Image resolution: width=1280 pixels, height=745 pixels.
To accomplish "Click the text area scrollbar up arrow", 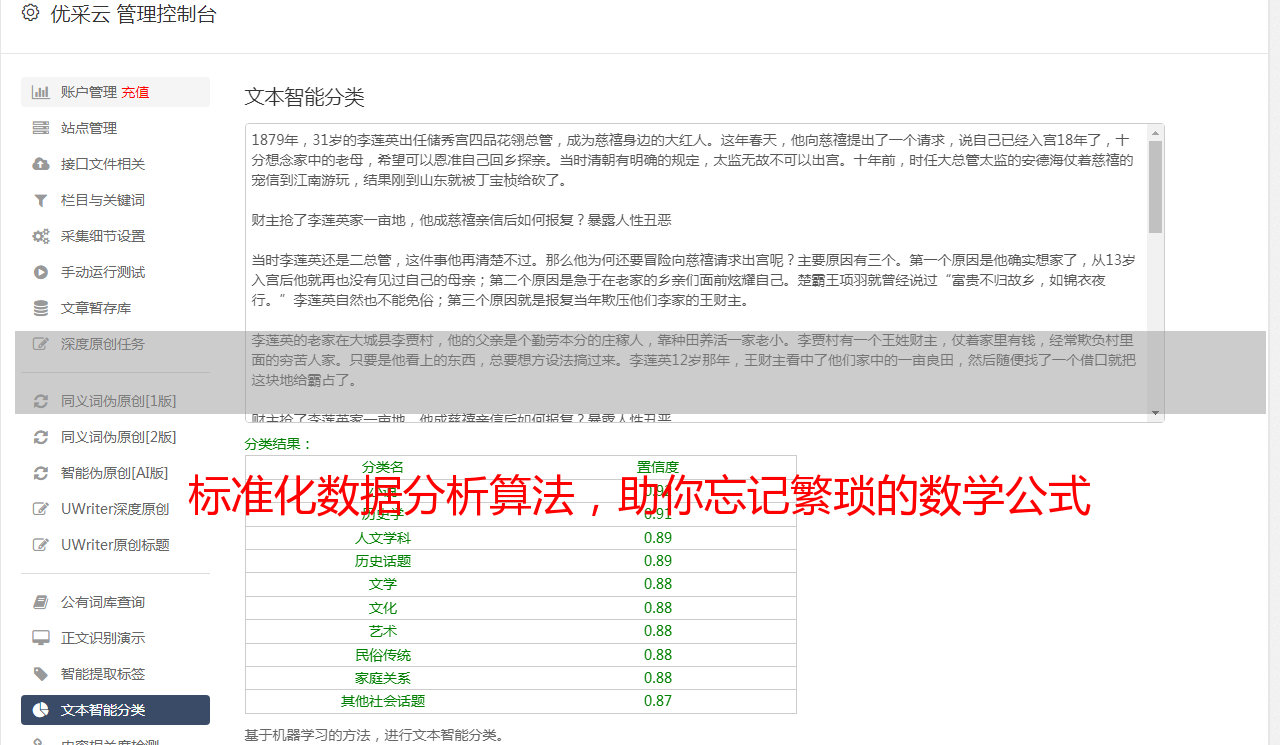I will [1156, 132].
